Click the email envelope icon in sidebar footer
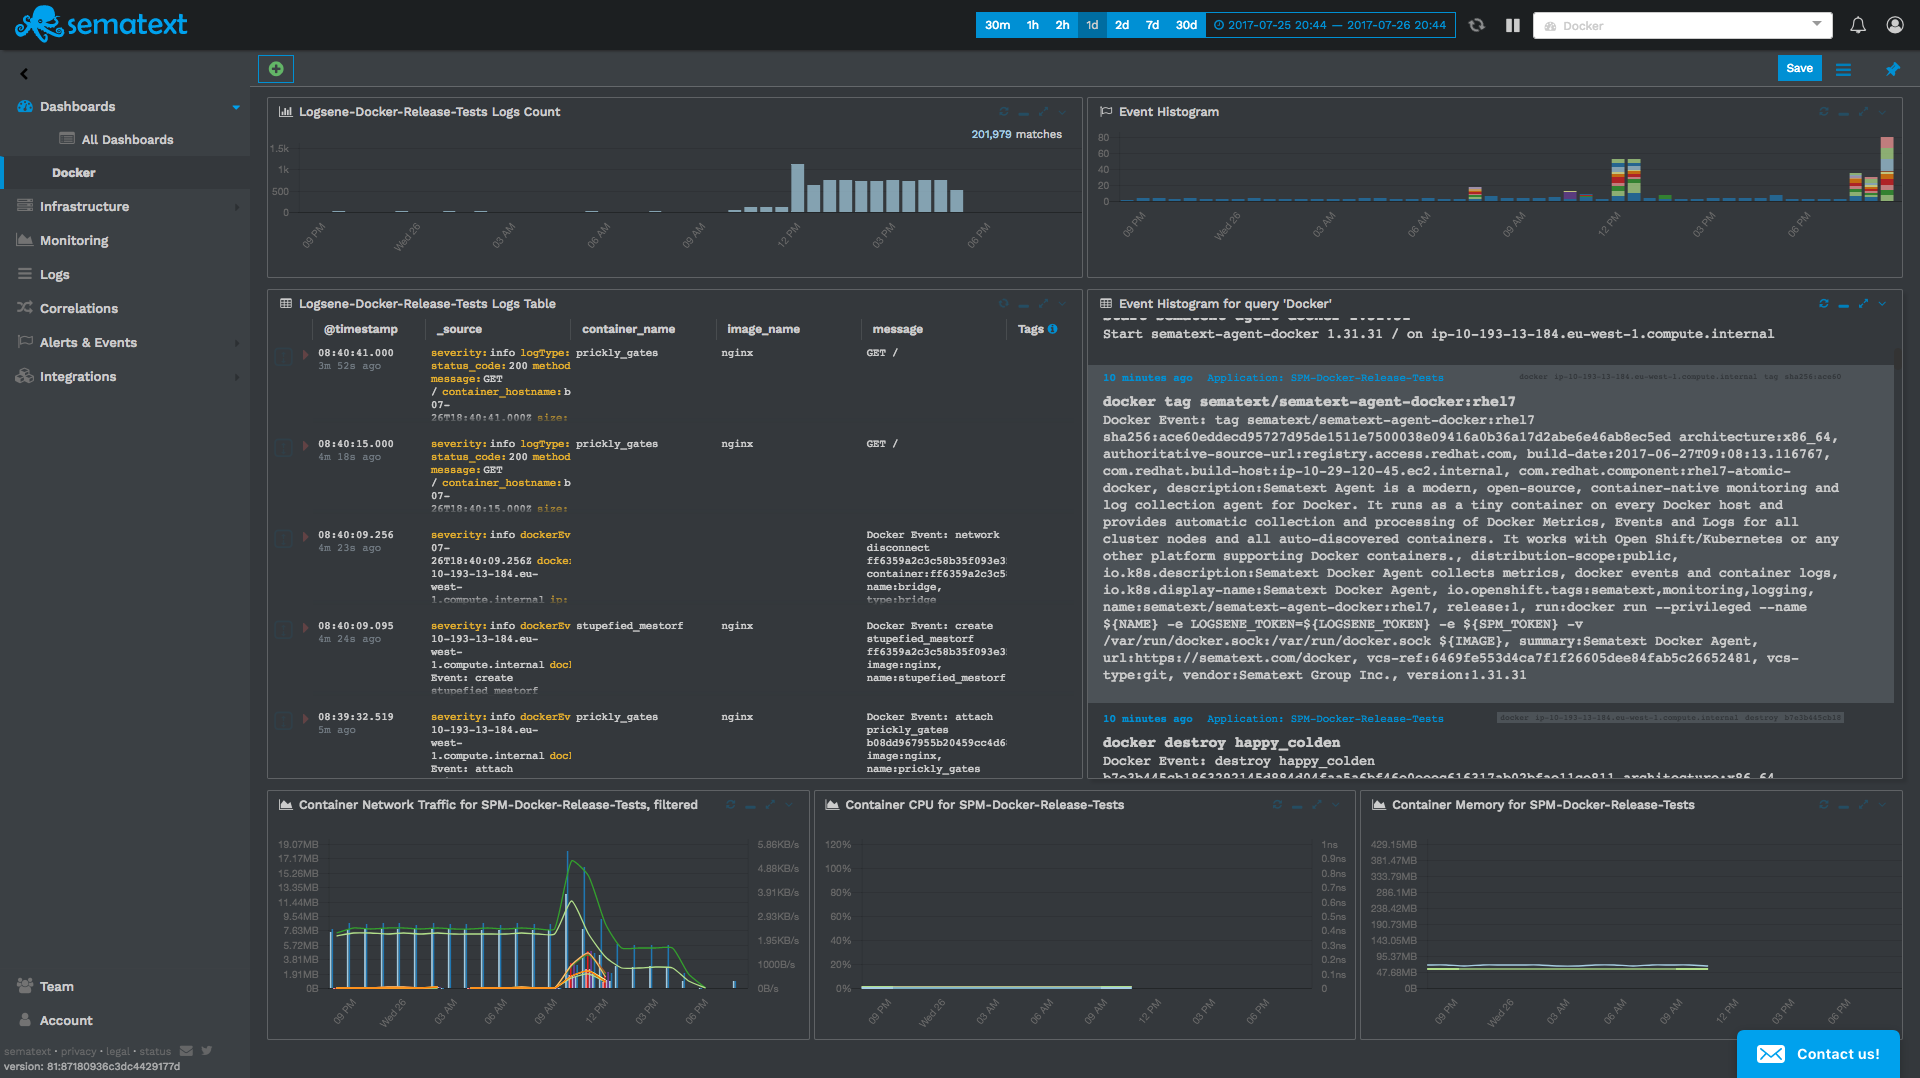The height and width of the screenshot is (1078, 1920). 186,1050
